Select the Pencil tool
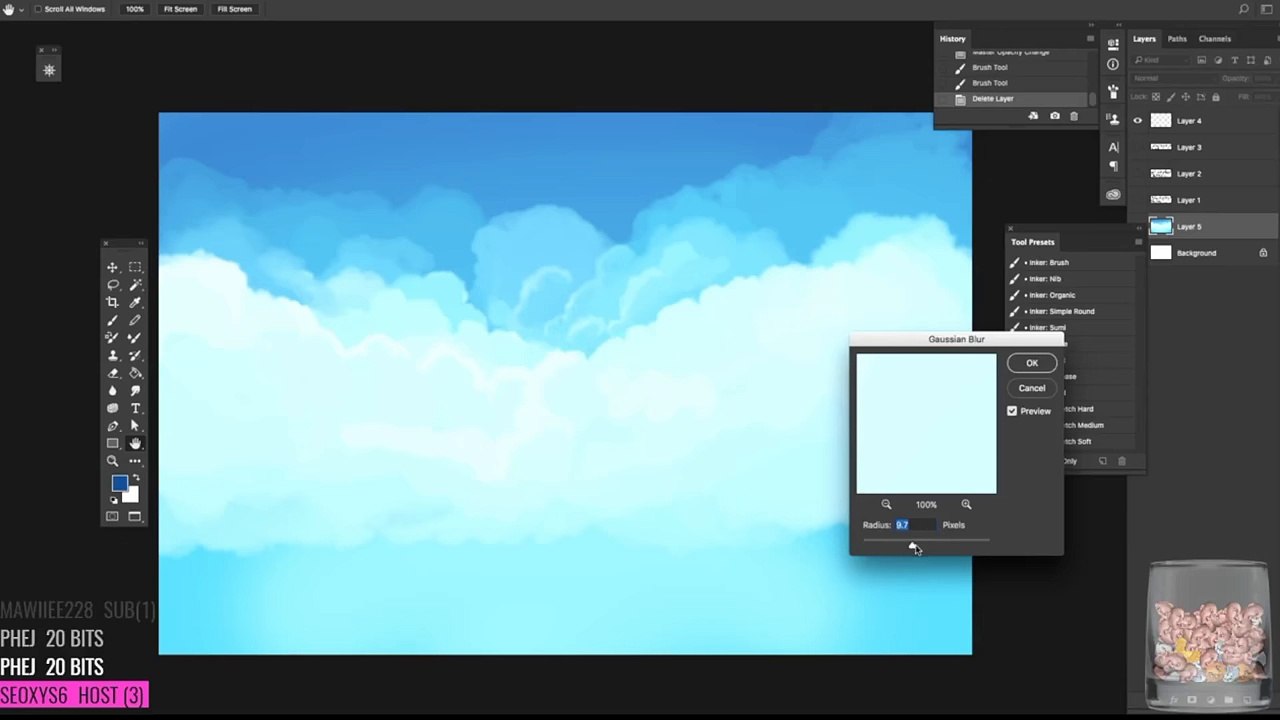The width and height of the screenshot is (1280, 720). pos(135,320)
